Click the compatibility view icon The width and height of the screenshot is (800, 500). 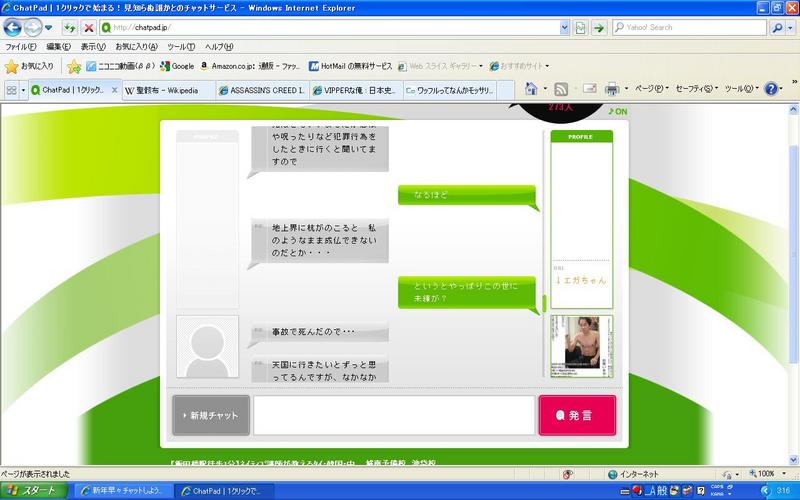(x=581, y=28)
